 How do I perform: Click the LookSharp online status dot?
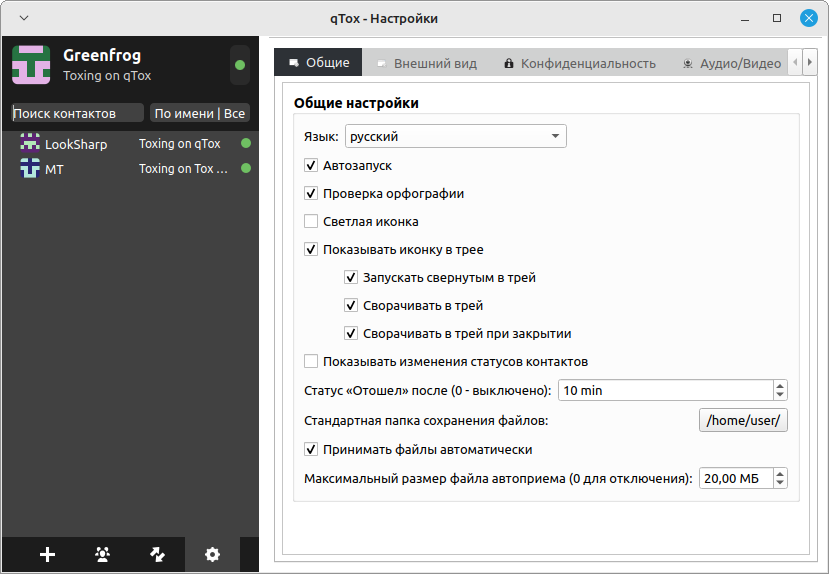[x=246, y=143]
